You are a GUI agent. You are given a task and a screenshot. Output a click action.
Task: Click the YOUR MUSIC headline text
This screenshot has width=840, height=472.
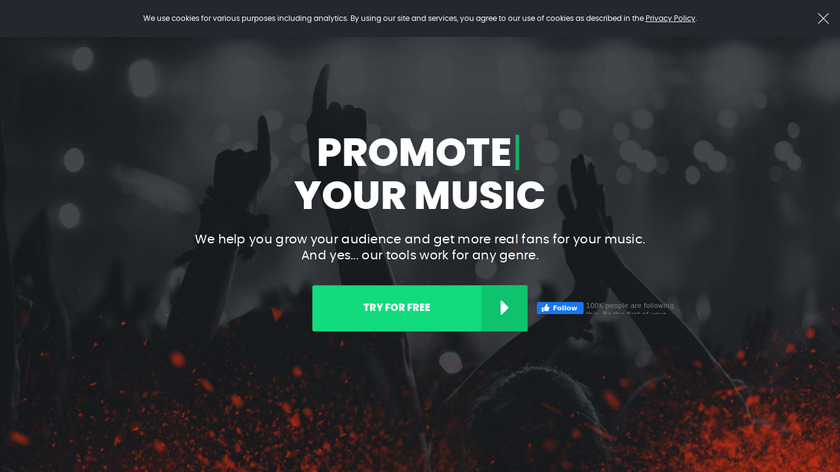click(419, 196)
